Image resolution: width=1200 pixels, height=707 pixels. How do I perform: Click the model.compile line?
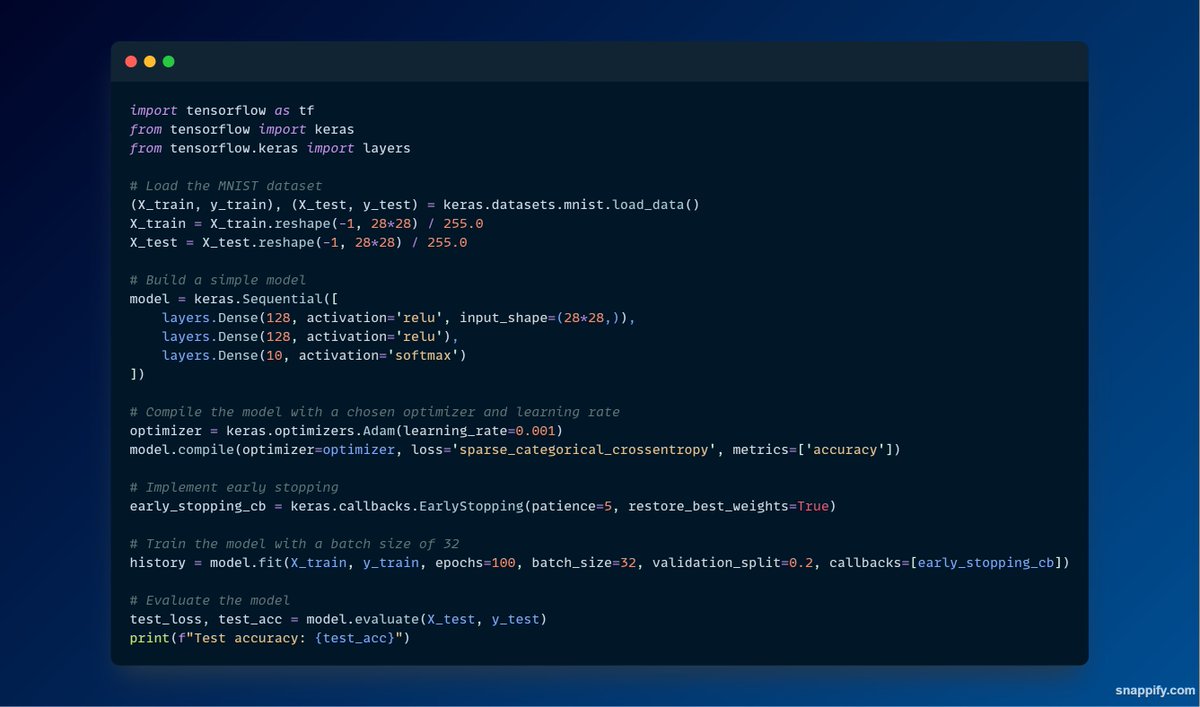pos(515,450)
